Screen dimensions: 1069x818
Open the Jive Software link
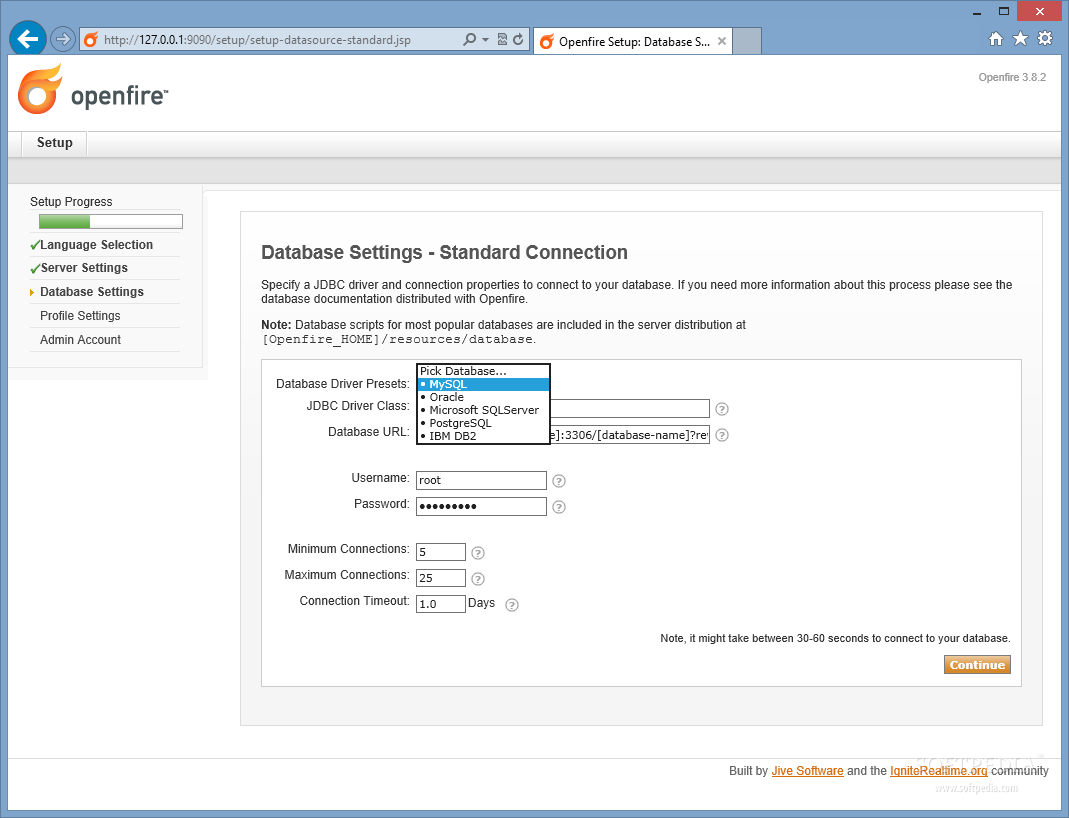tap(807, 771)
